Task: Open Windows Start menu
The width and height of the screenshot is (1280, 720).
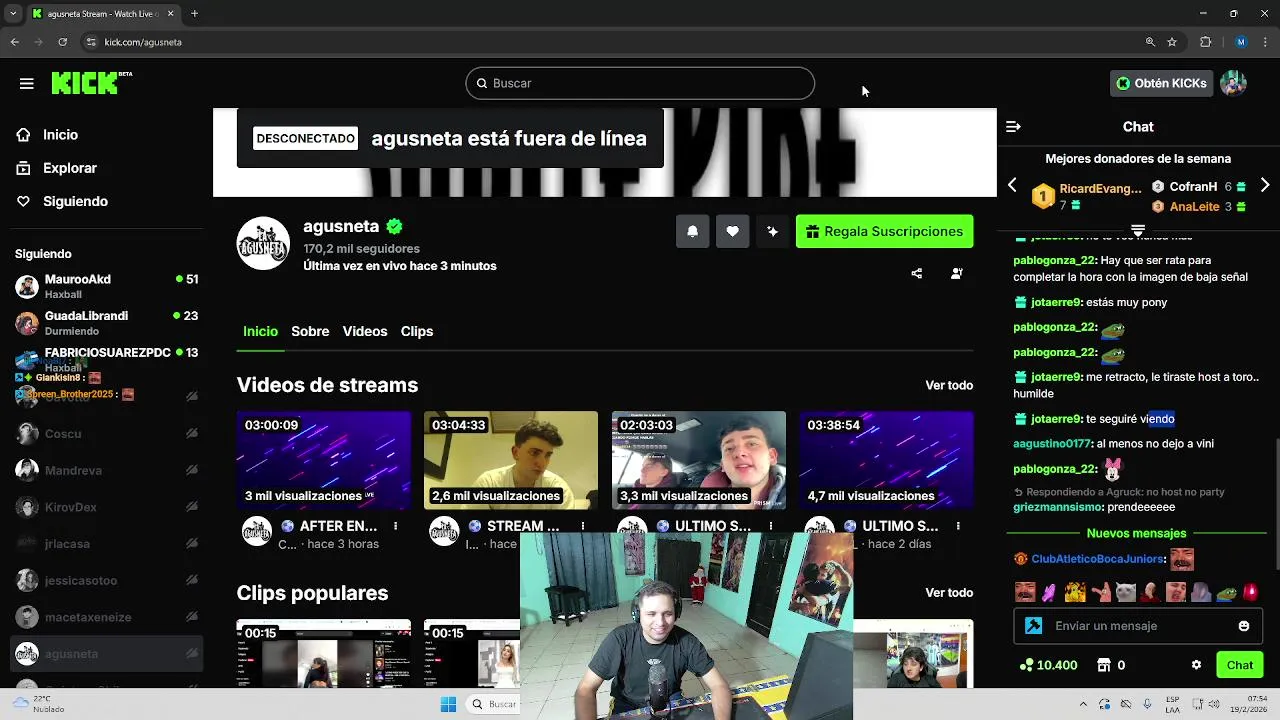Action: (x=448, y=704)
